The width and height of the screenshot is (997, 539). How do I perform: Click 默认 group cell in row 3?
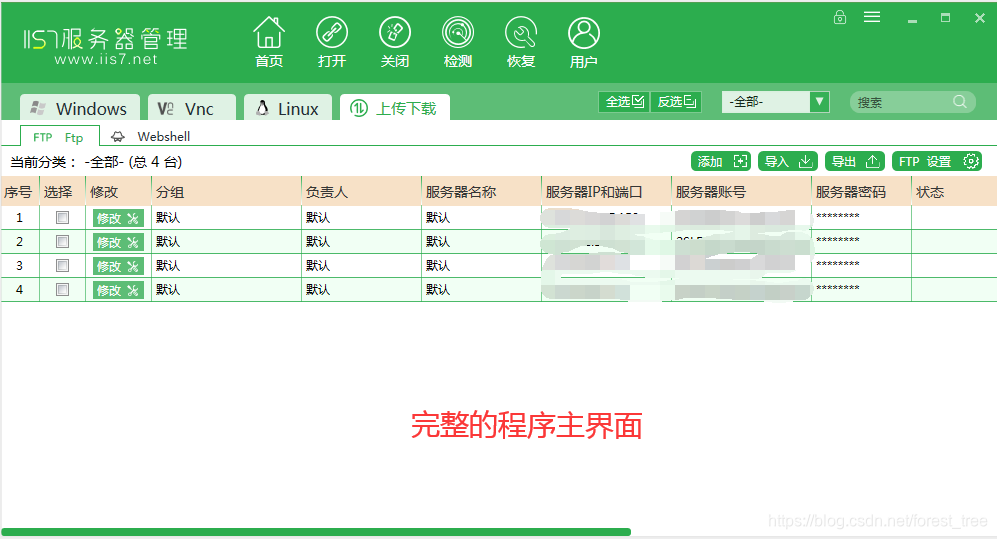226,265
